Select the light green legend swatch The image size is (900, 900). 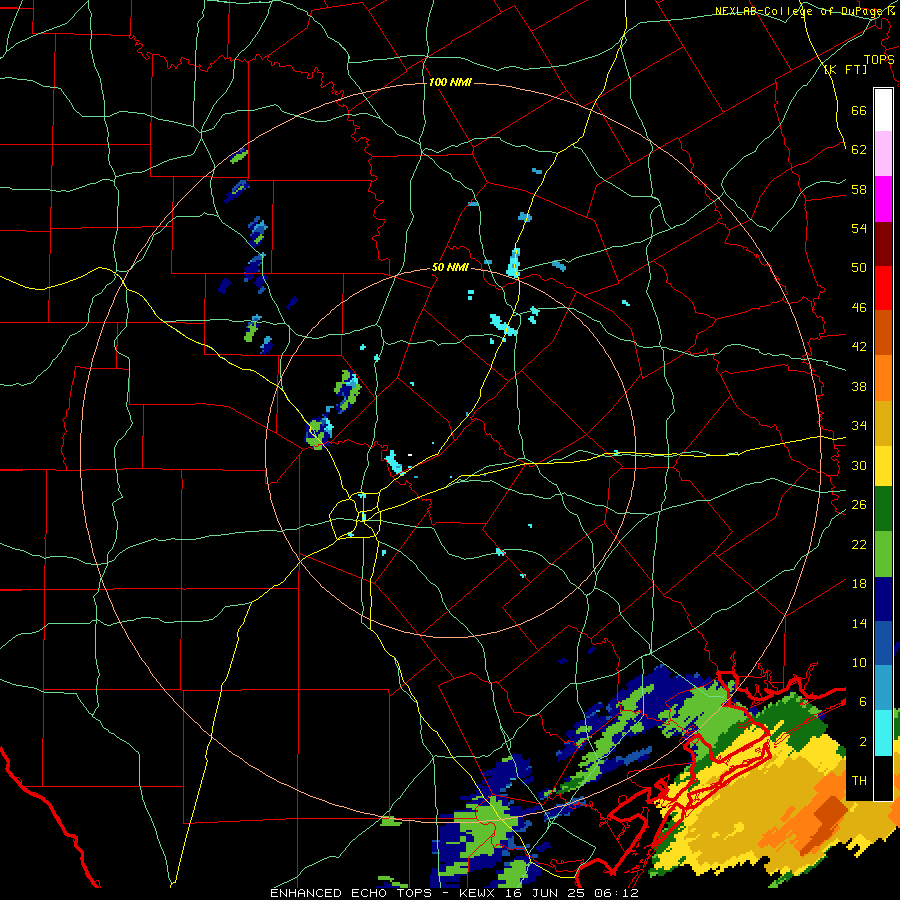[x=883, y=554]
